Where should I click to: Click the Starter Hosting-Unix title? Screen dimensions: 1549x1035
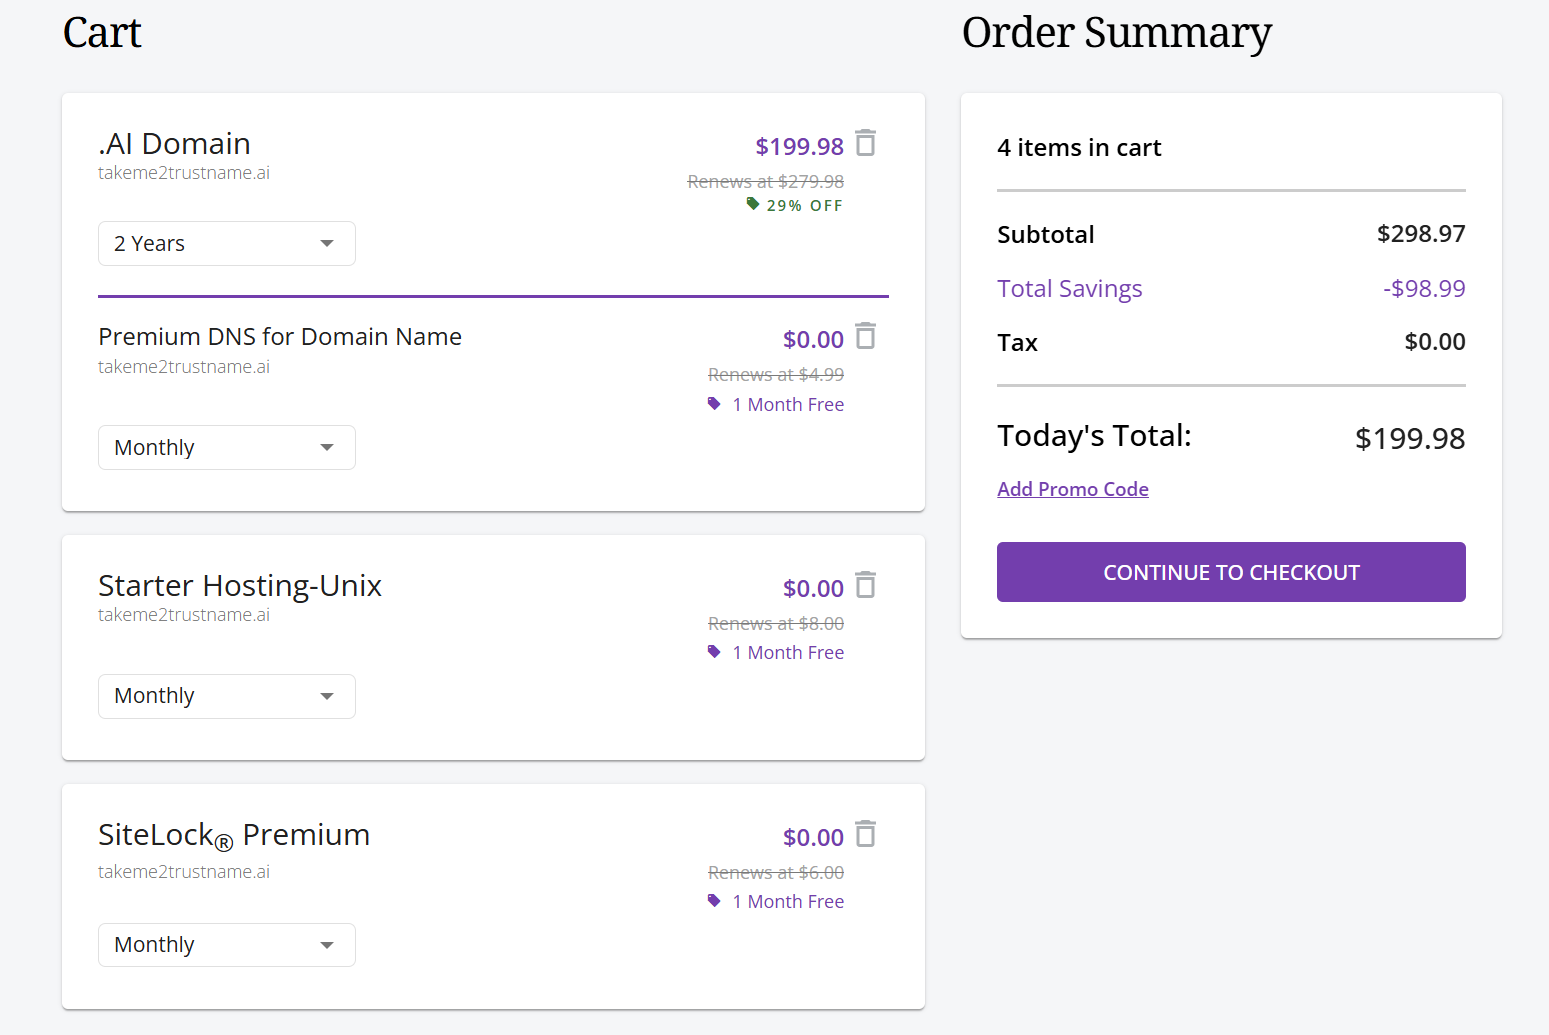coord(240,586)
